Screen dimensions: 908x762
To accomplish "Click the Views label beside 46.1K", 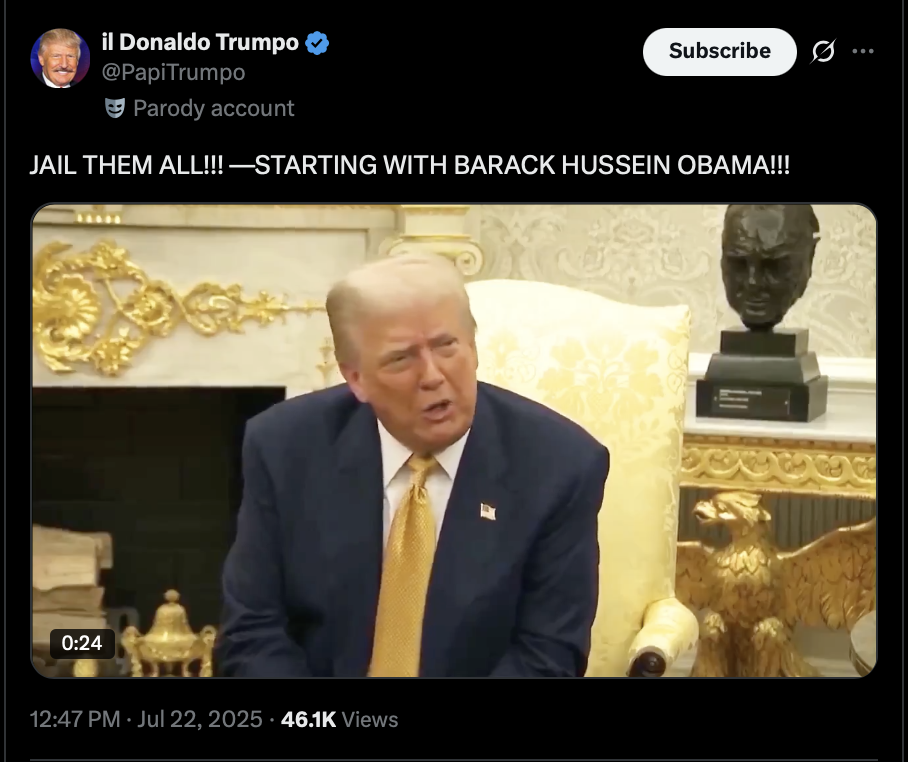I will (370, 719).
